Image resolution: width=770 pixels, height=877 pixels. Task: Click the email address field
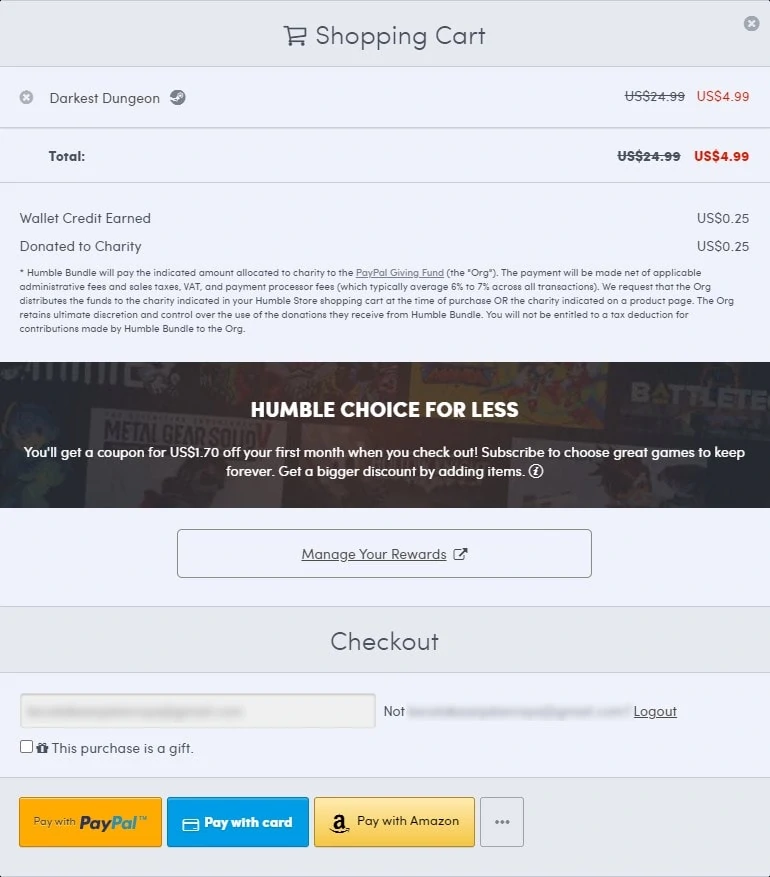[197, 710]
